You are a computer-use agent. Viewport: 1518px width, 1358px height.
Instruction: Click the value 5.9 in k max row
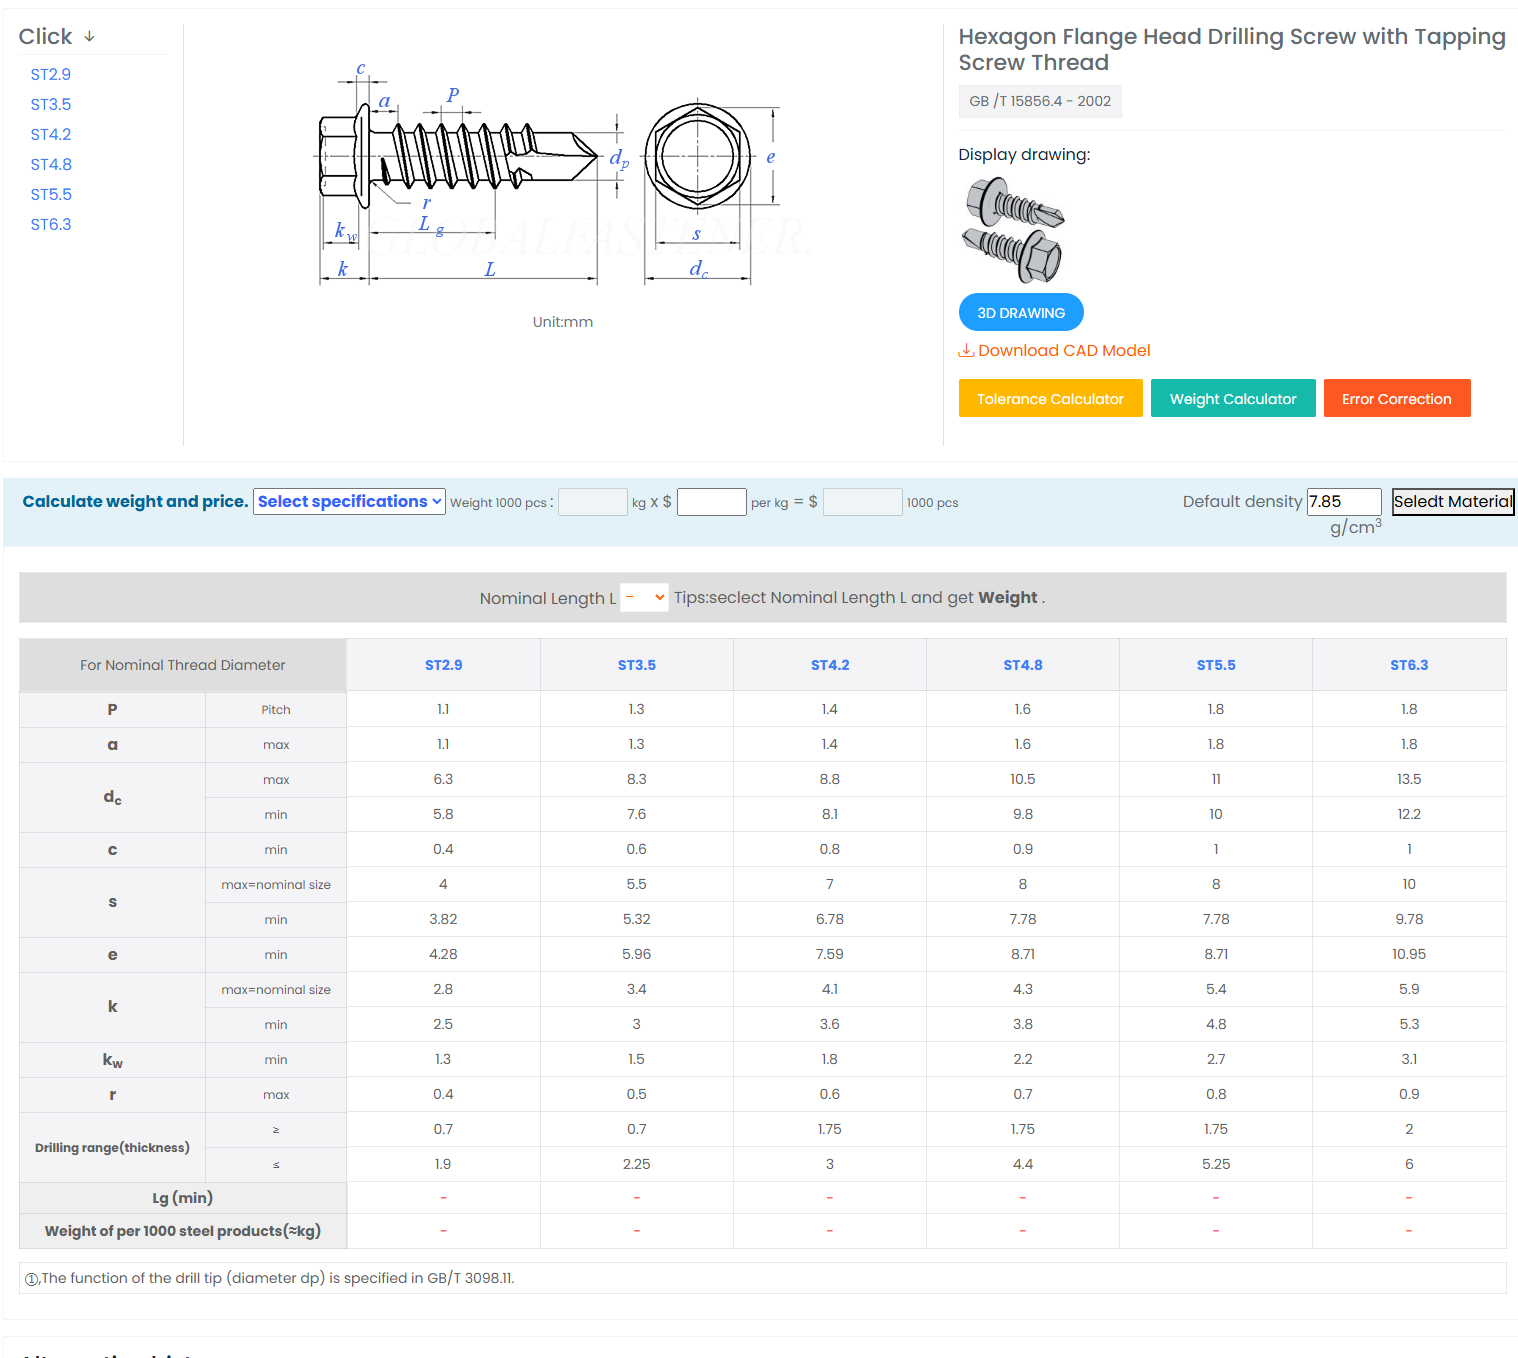(x=1409, y=989)
